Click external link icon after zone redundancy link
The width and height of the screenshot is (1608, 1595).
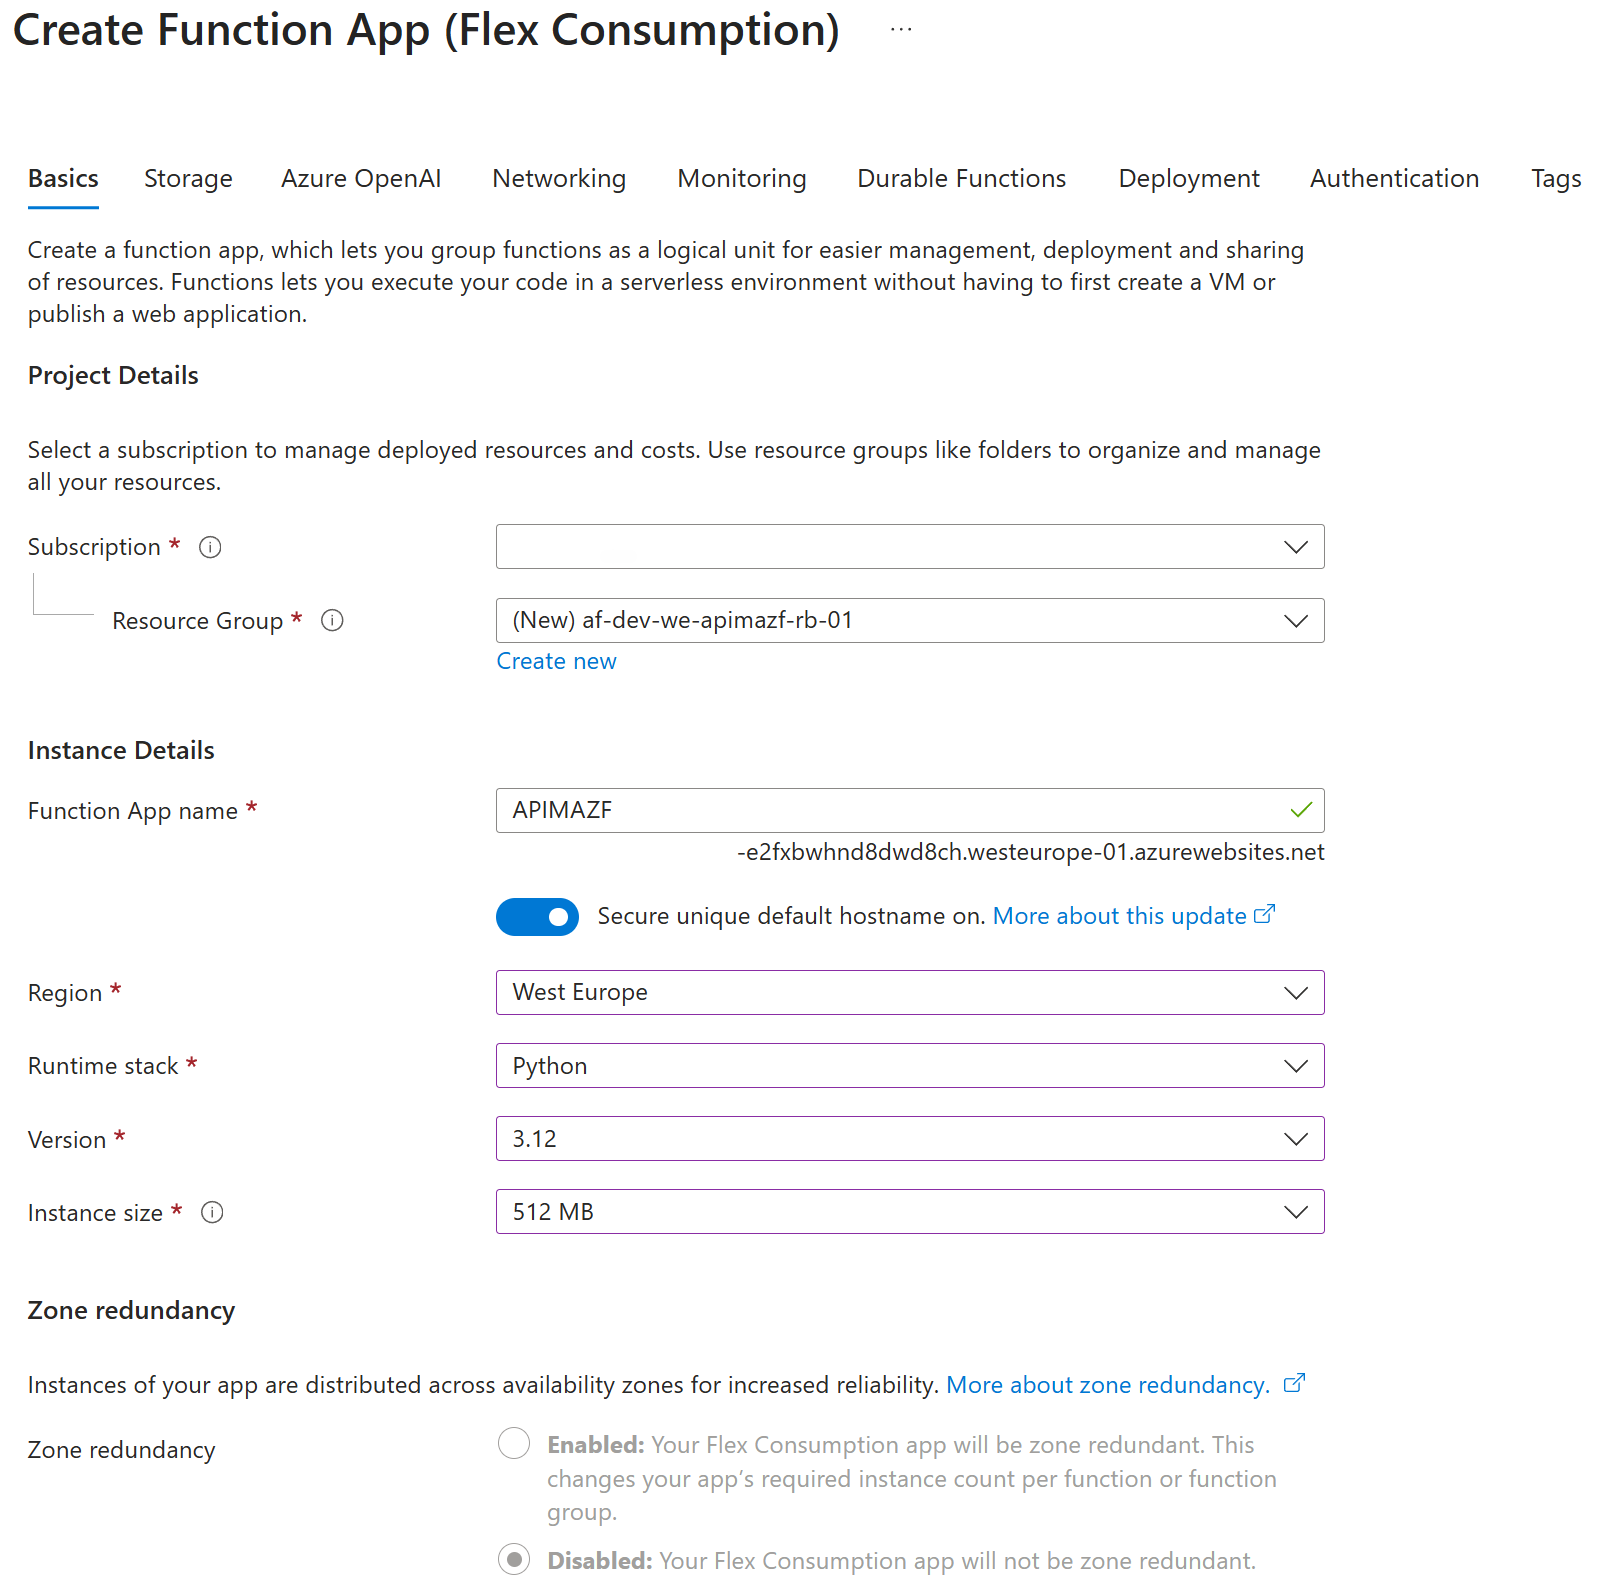[x=1294, y=1384]
